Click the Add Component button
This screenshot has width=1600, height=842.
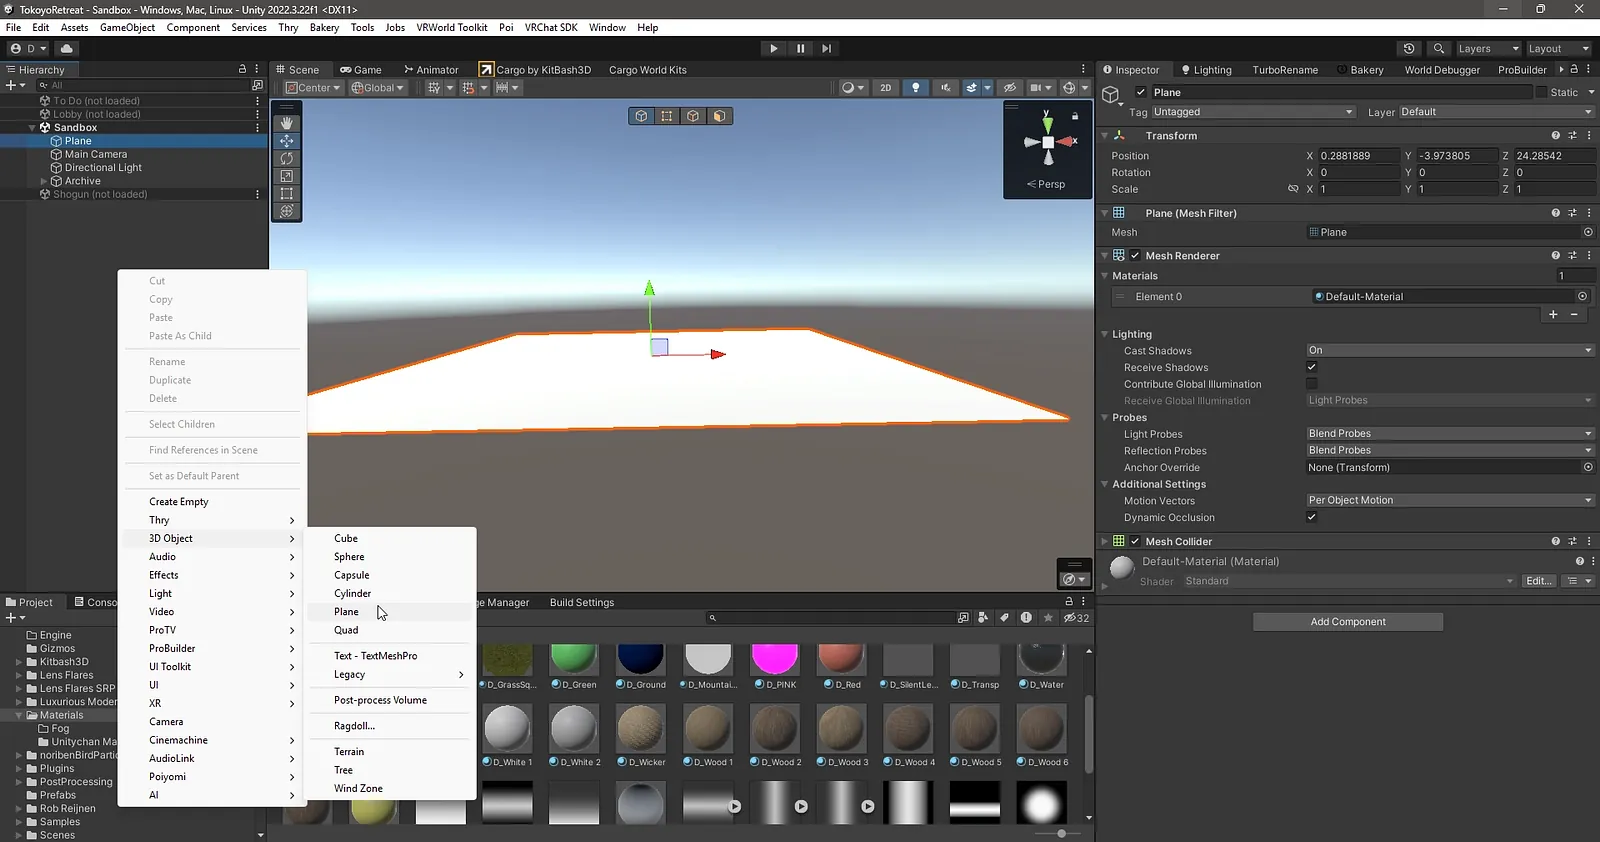[x=1348, y=622]
